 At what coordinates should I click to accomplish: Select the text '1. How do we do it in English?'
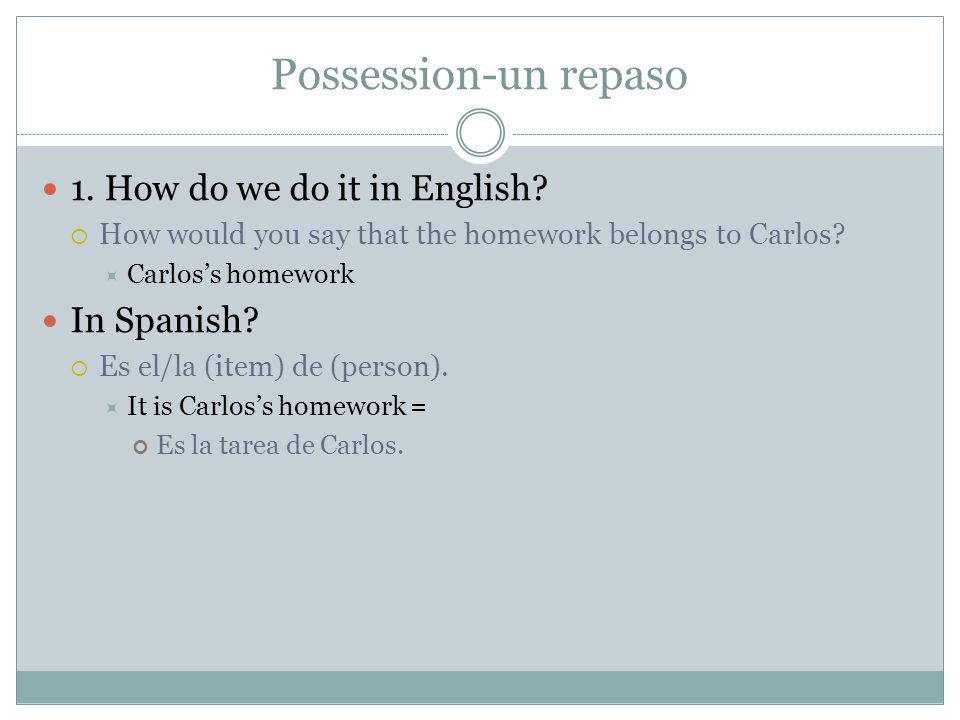[309, 188]
